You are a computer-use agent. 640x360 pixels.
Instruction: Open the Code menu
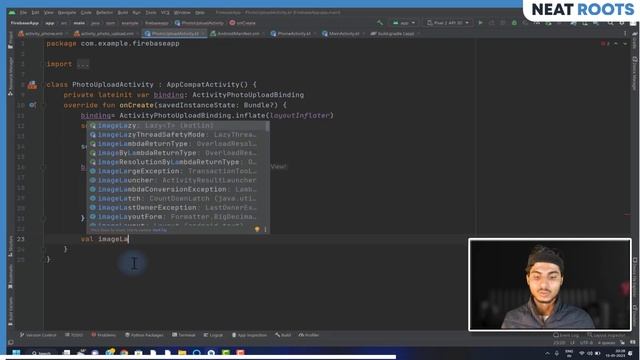[86, 13]
